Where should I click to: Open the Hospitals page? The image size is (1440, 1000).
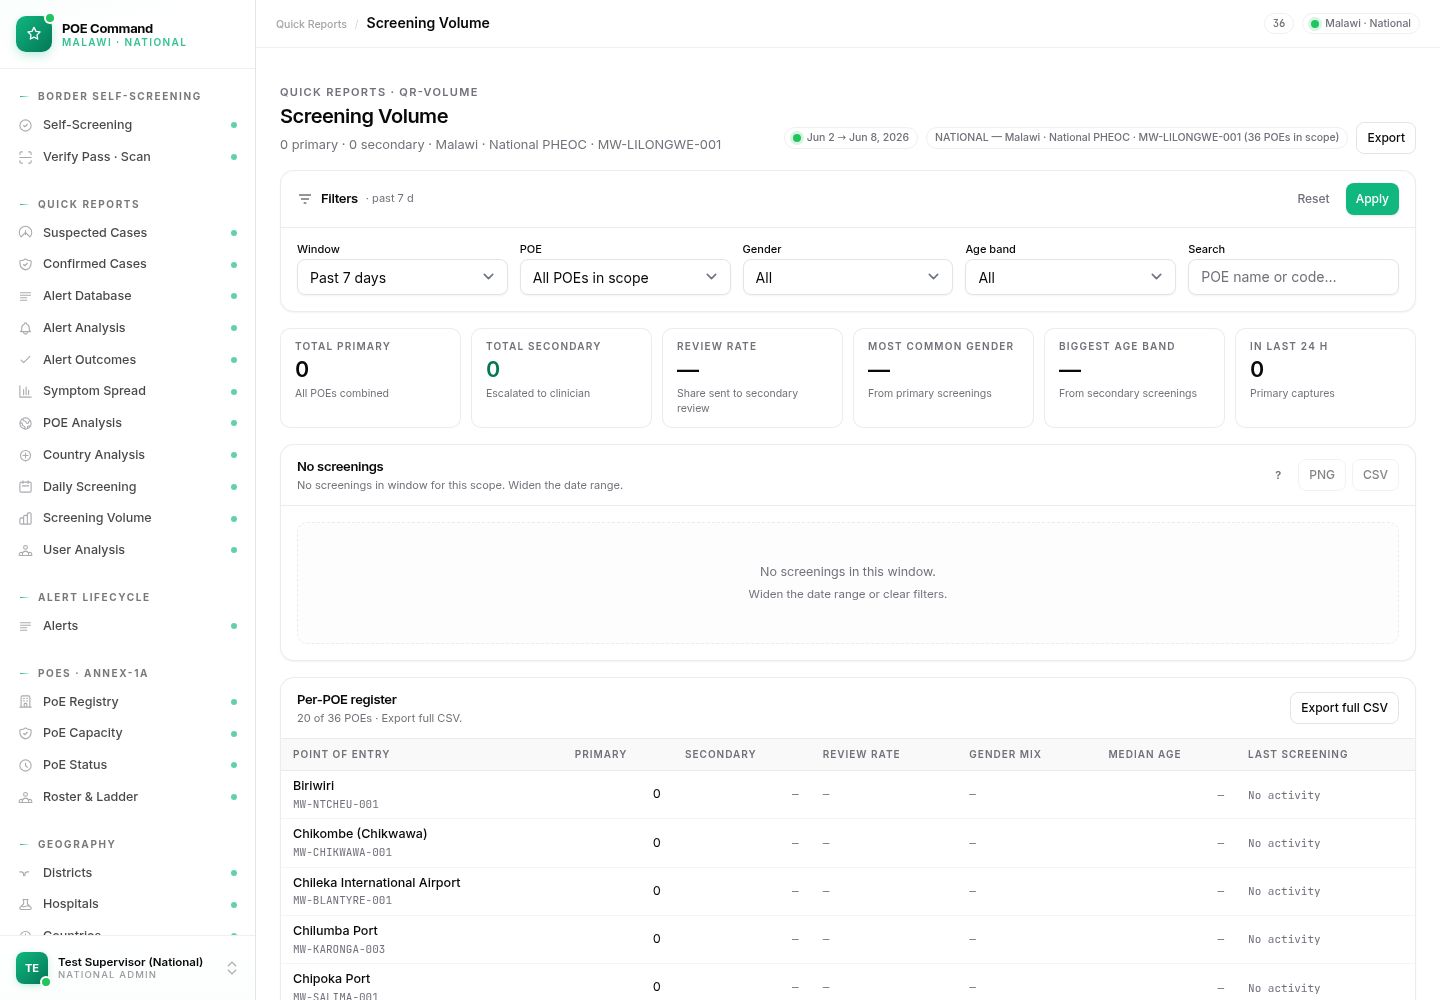coord(128,904)
